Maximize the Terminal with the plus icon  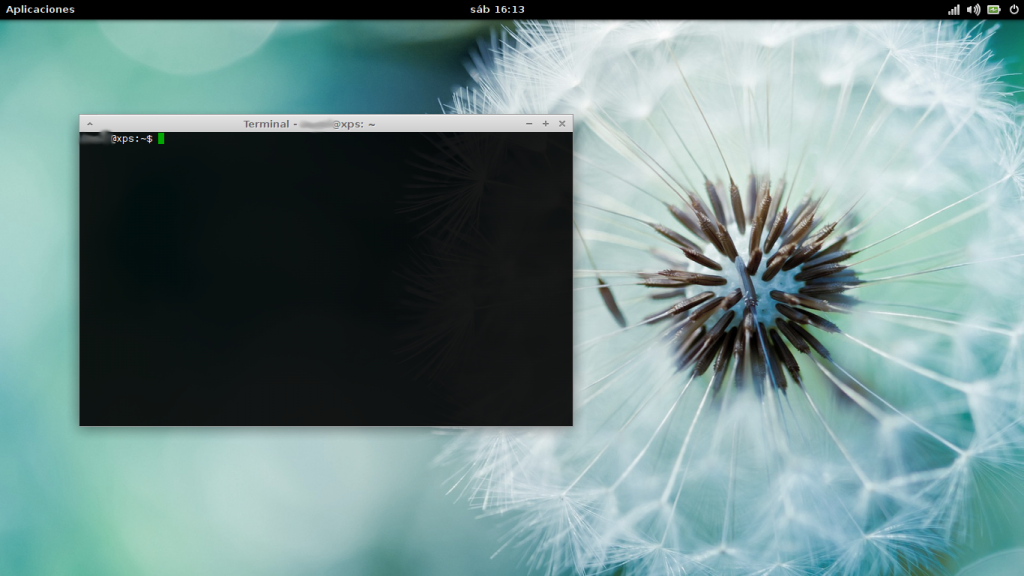(x=545, y=124)
